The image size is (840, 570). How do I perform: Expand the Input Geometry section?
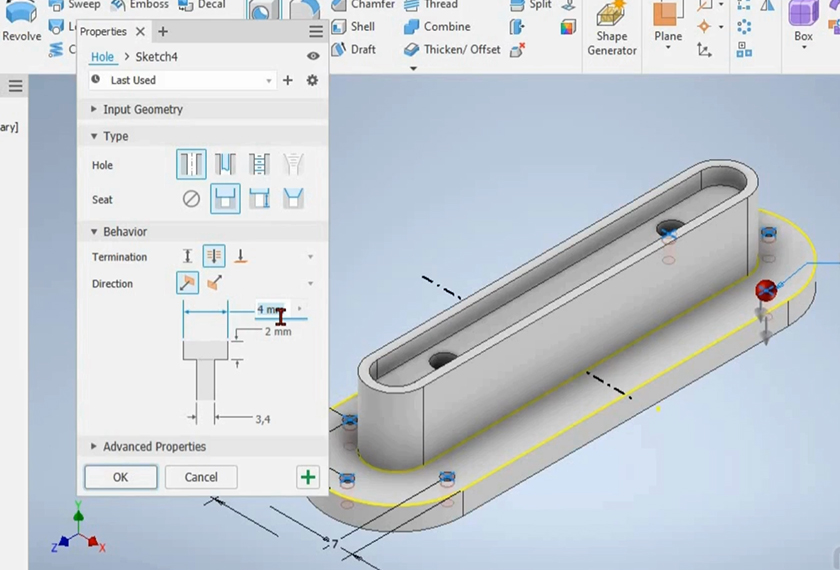pyautogui.click(x=142, y=109)
